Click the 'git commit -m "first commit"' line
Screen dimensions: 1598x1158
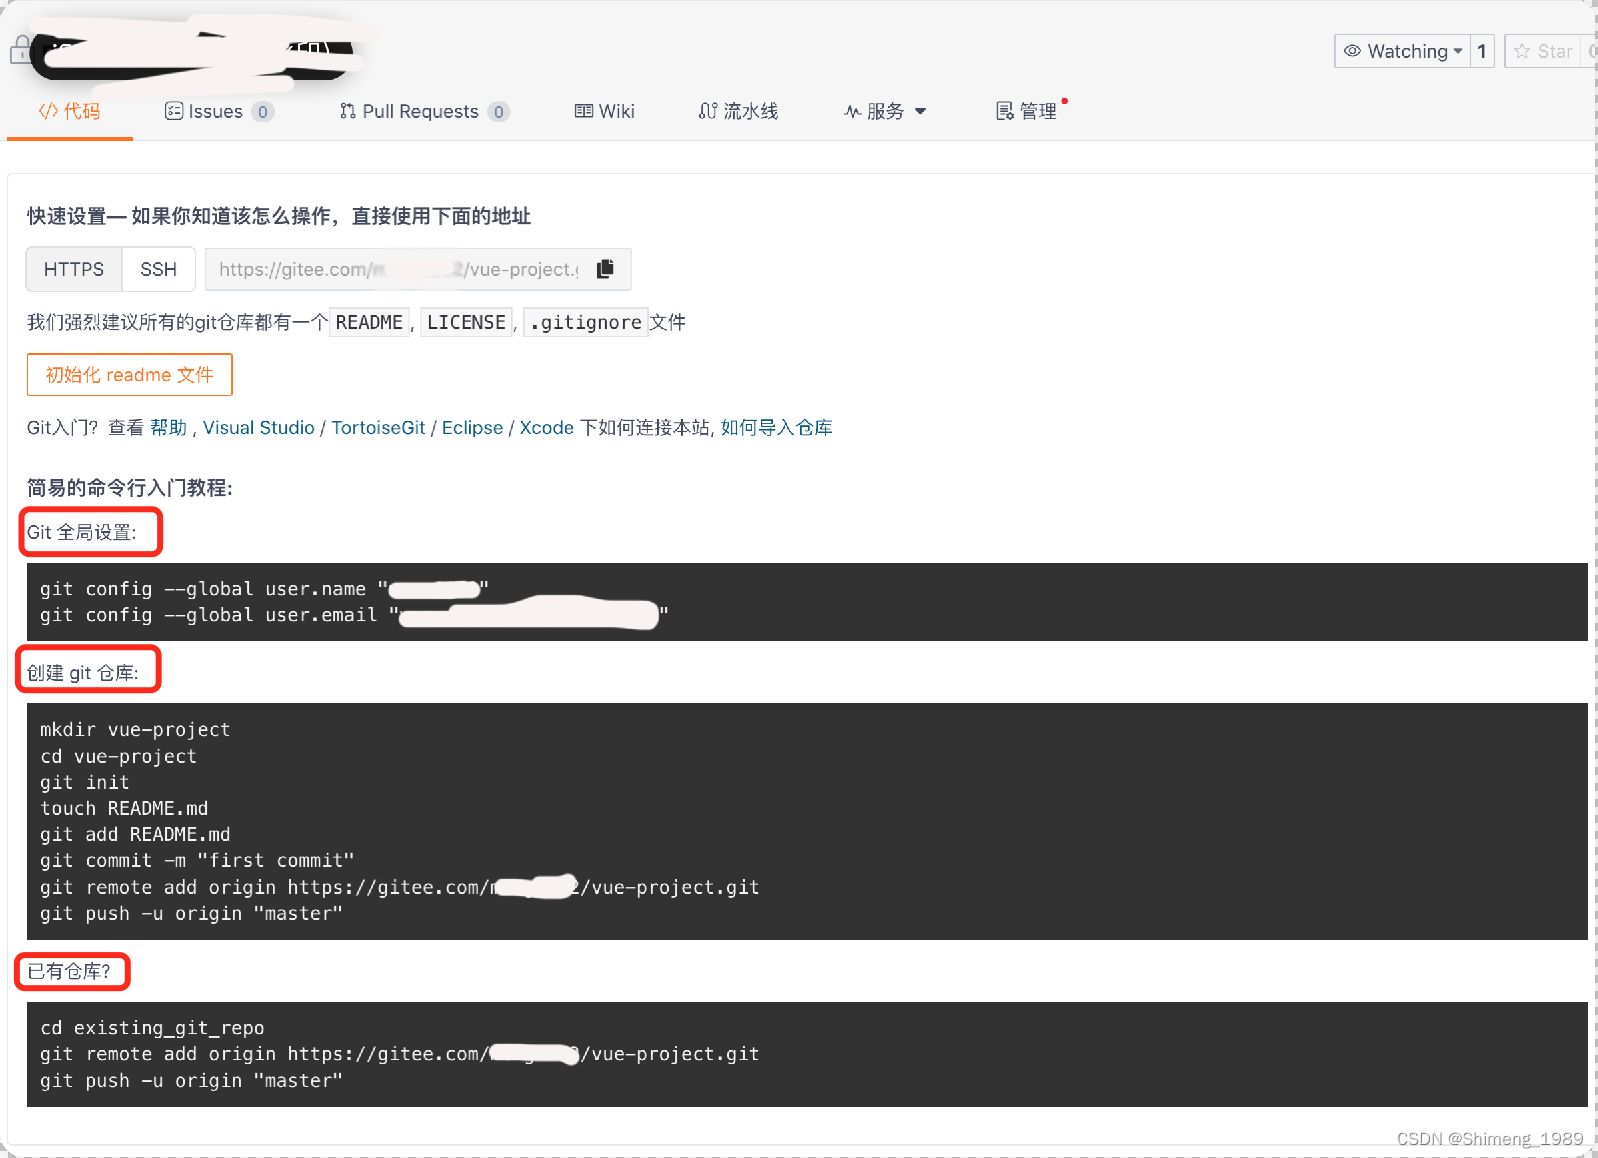click(197, 860)
